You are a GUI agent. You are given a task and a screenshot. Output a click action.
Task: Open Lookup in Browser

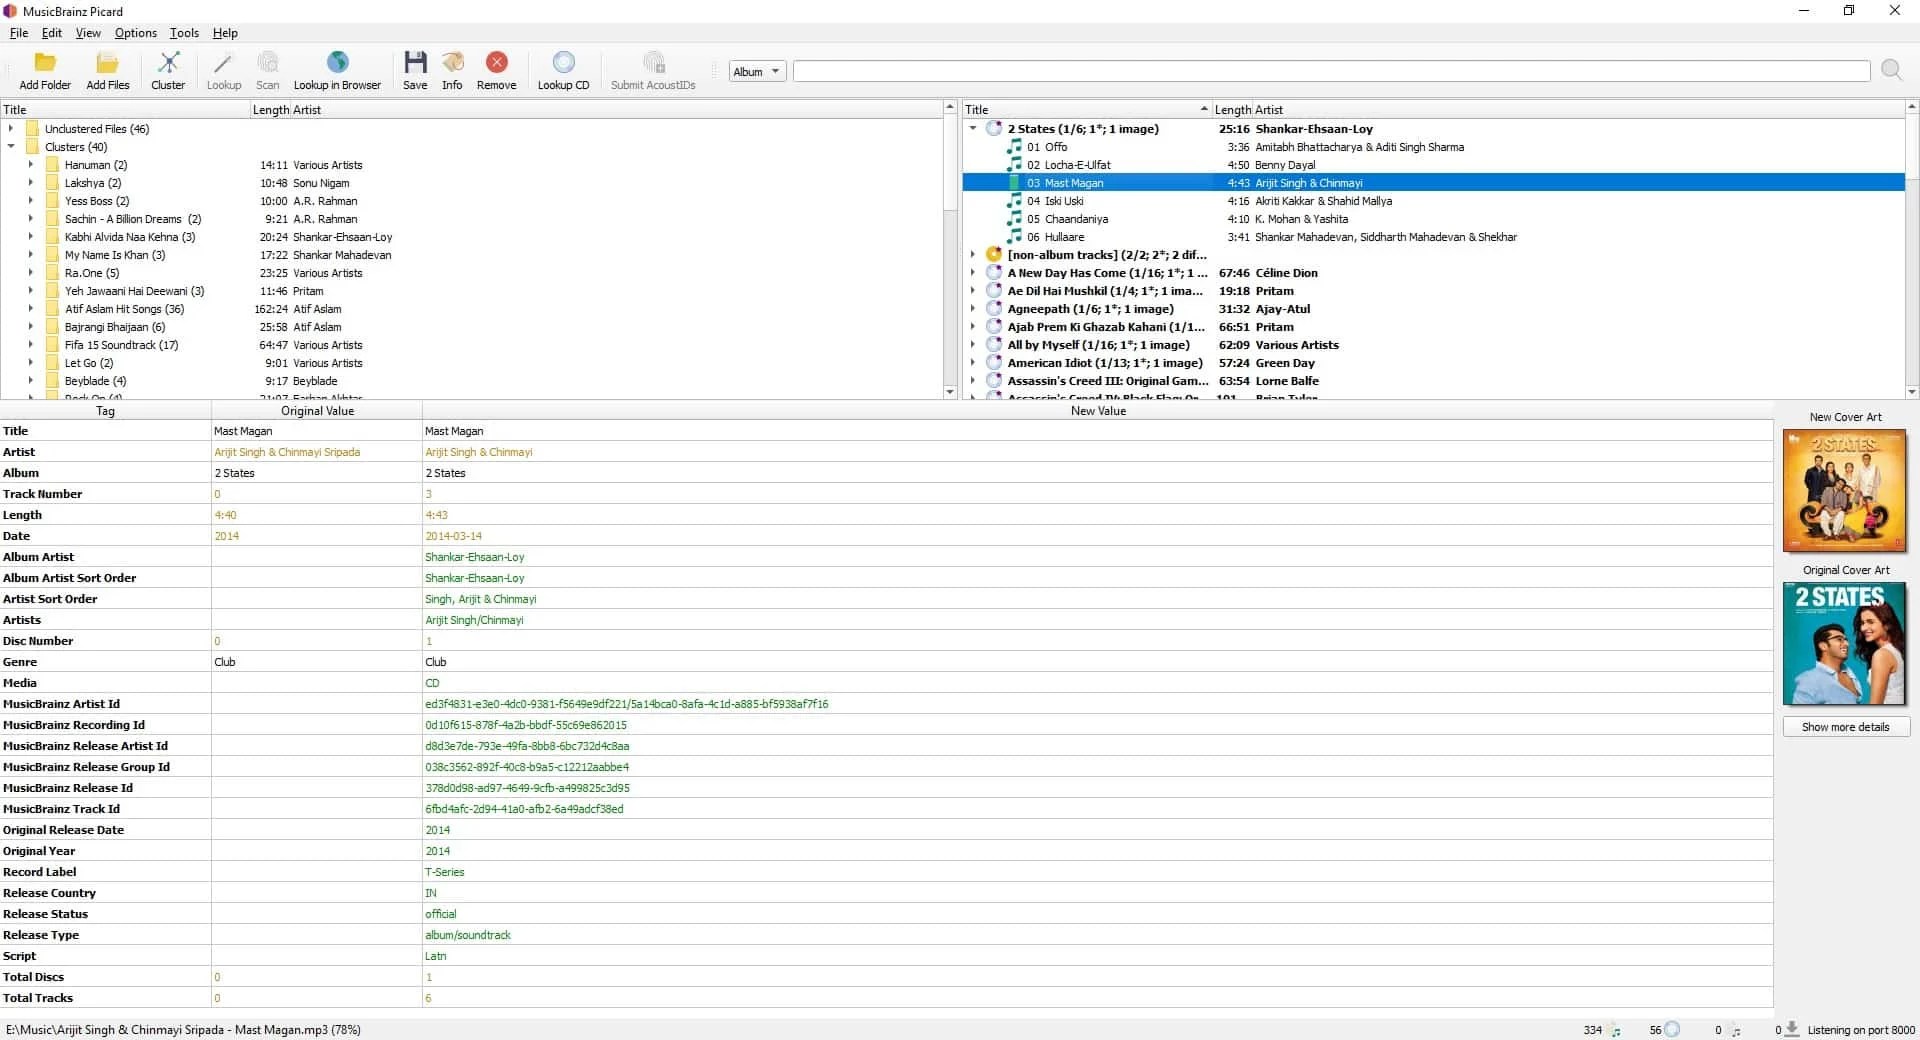[x=337, y=70]
